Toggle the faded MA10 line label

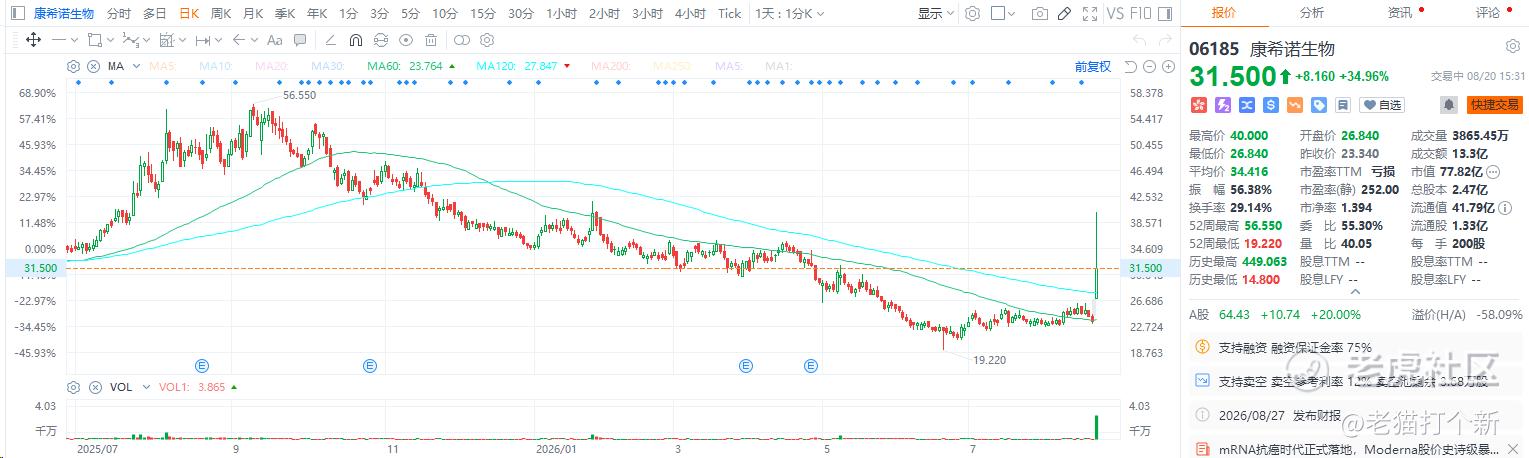tap(216, 66)
